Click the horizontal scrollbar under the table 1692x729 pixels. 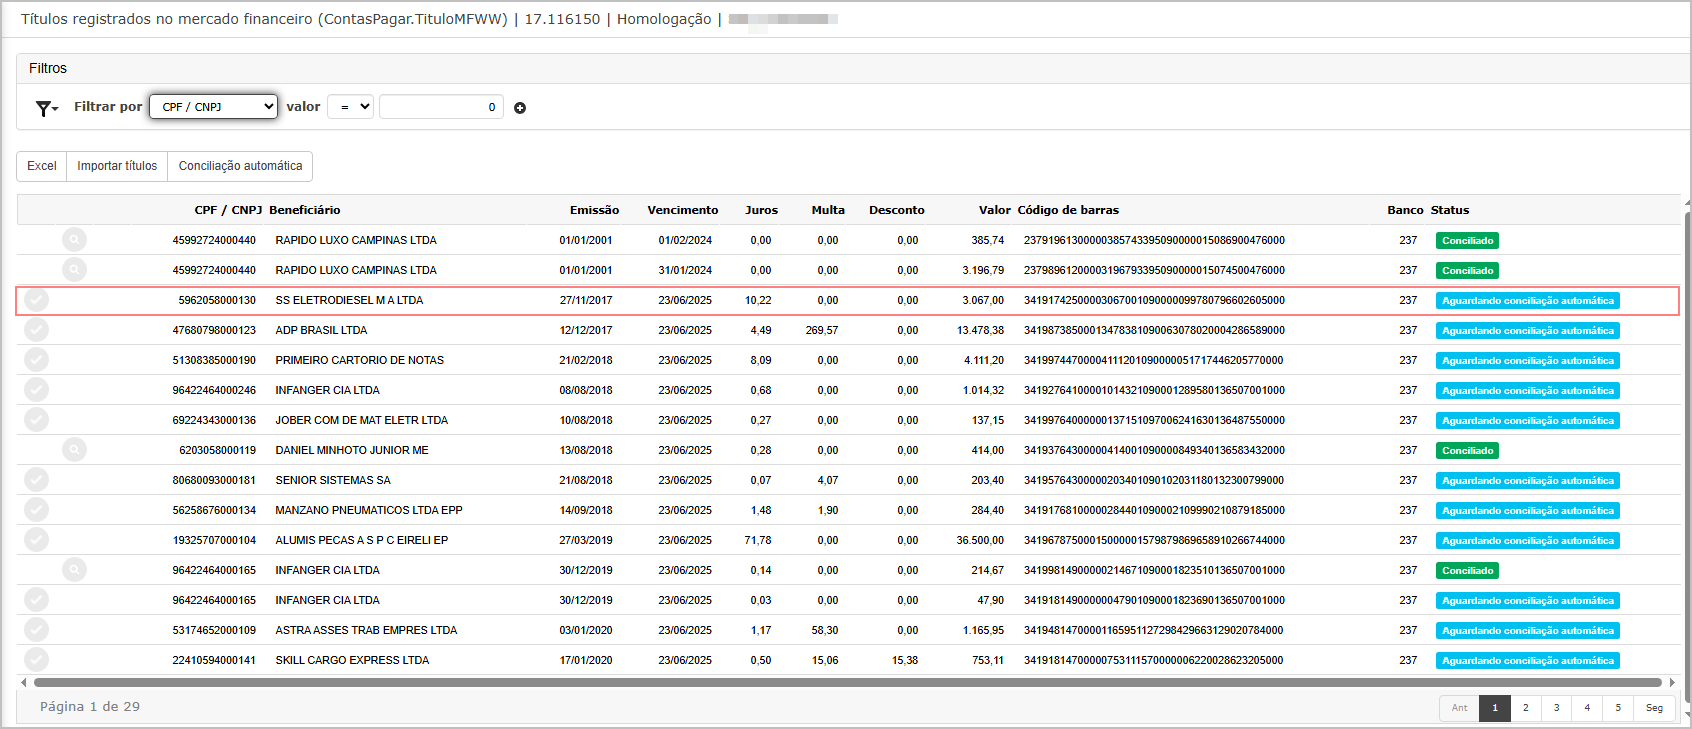pos(847,683)
